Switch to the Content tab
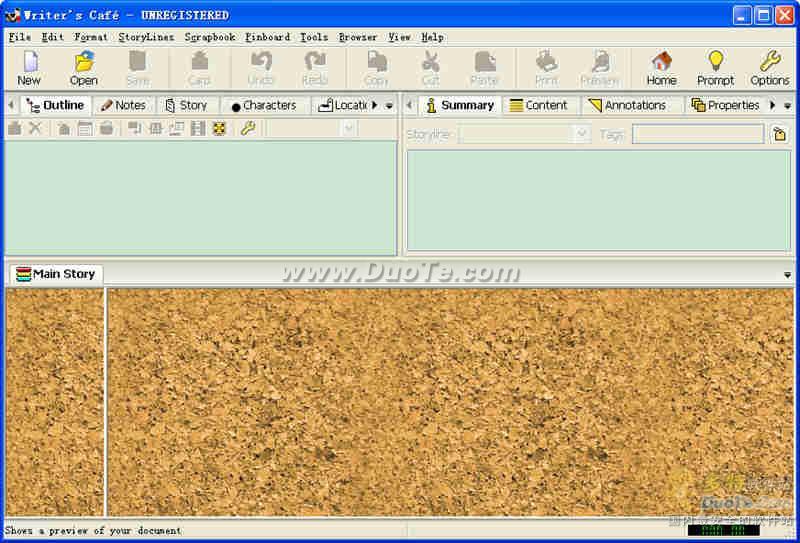 click(x=539, y=106)
